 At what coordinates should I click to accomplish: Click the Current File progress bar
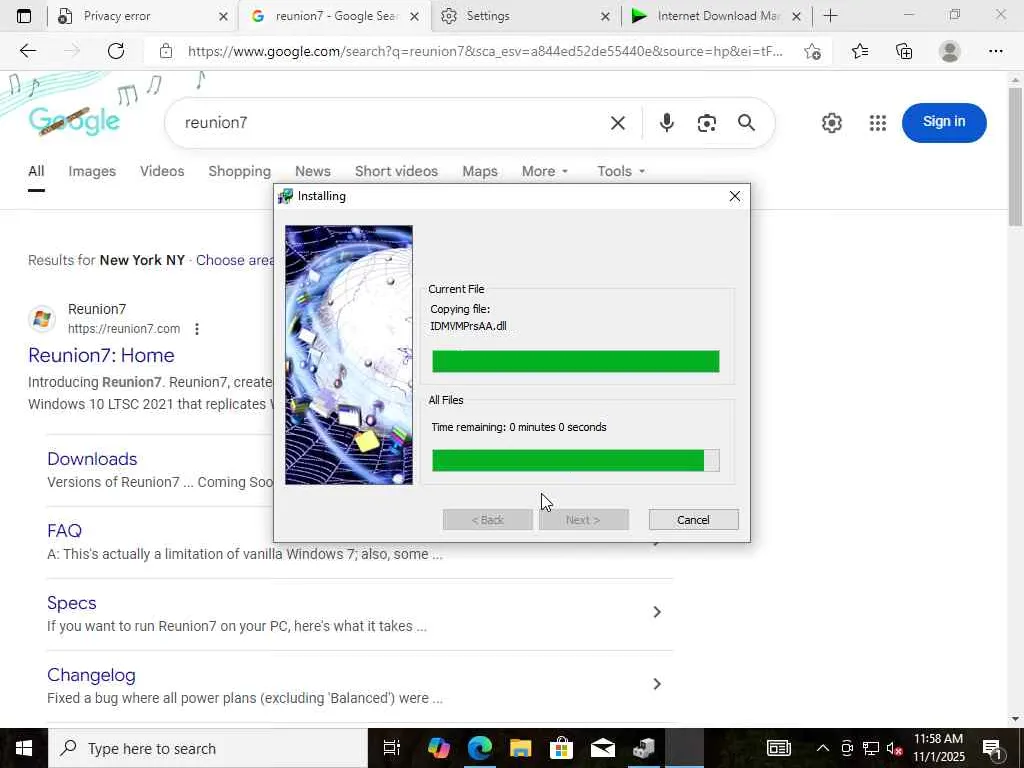point(576,361)
